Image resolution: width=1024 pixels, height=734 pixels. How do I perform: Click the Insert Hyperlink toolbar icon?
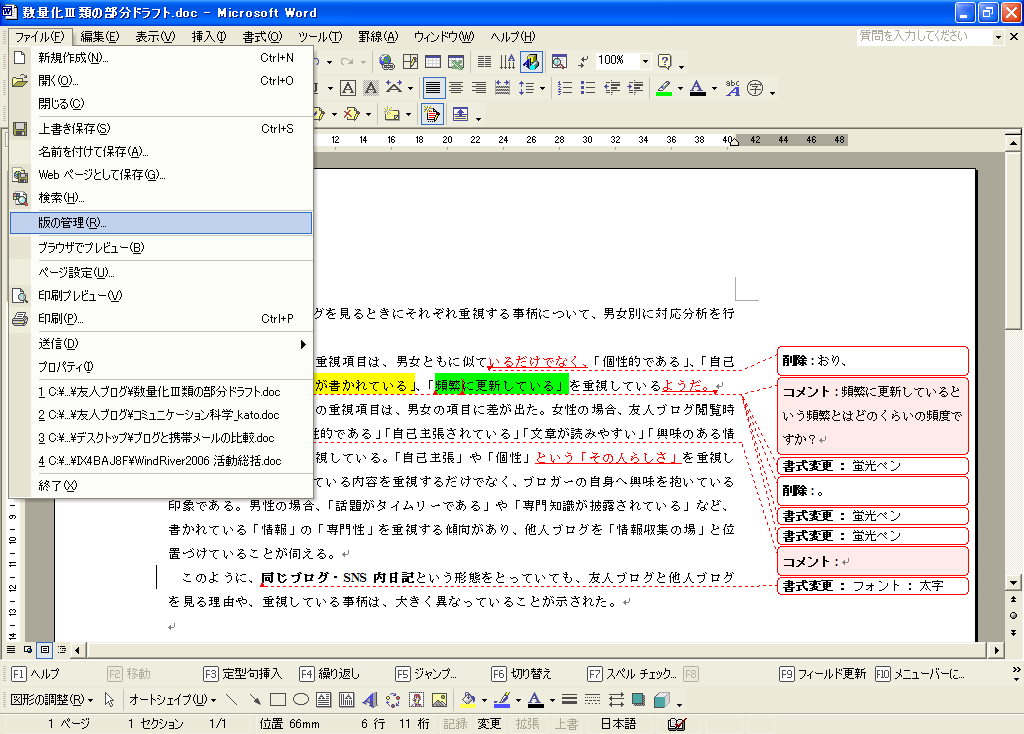(386, 61)
